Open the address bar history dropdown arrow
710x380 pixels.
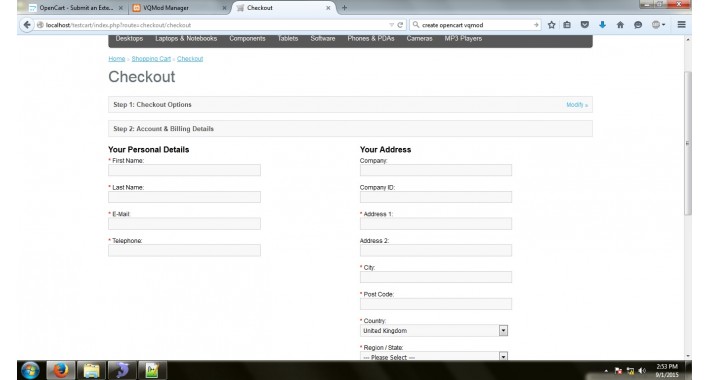coord(391,25)
